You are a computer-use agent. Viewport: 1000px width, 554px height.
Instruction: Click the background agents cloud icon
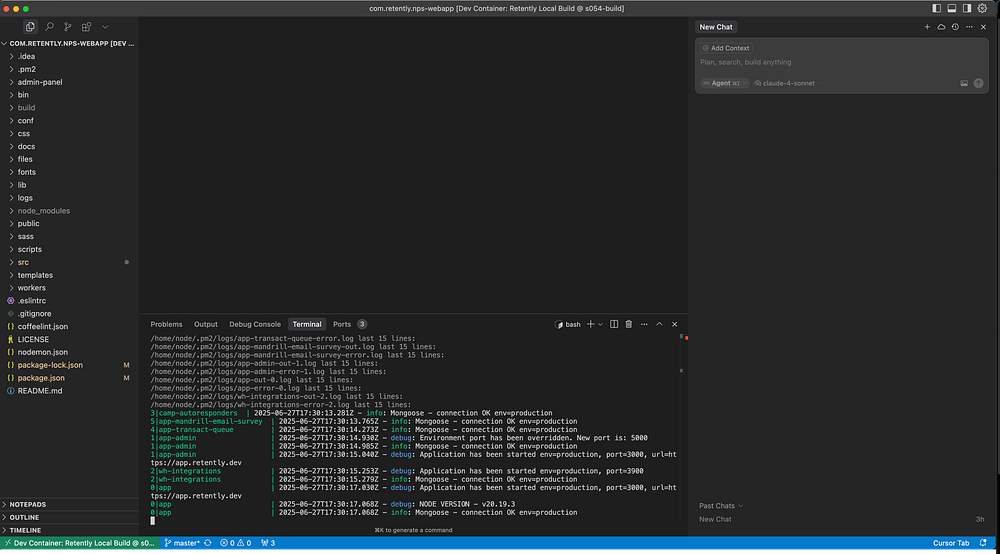coord(941,27)
